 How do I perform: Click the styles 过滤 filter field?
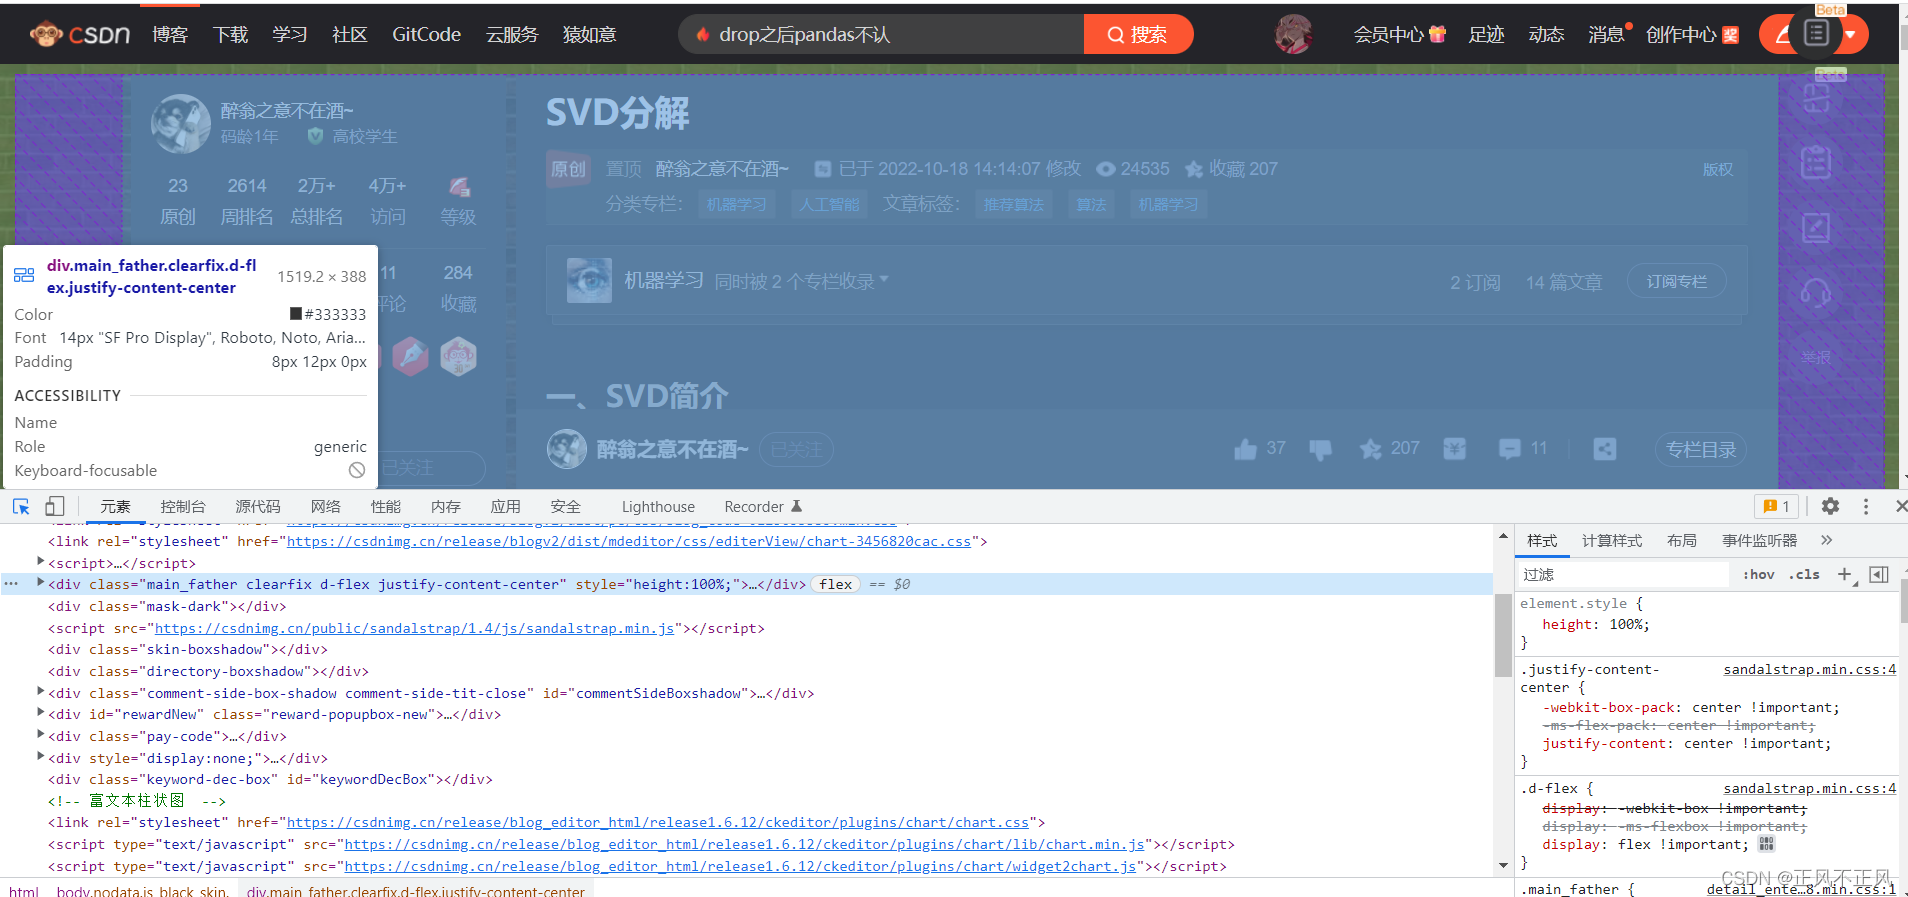1625,575
